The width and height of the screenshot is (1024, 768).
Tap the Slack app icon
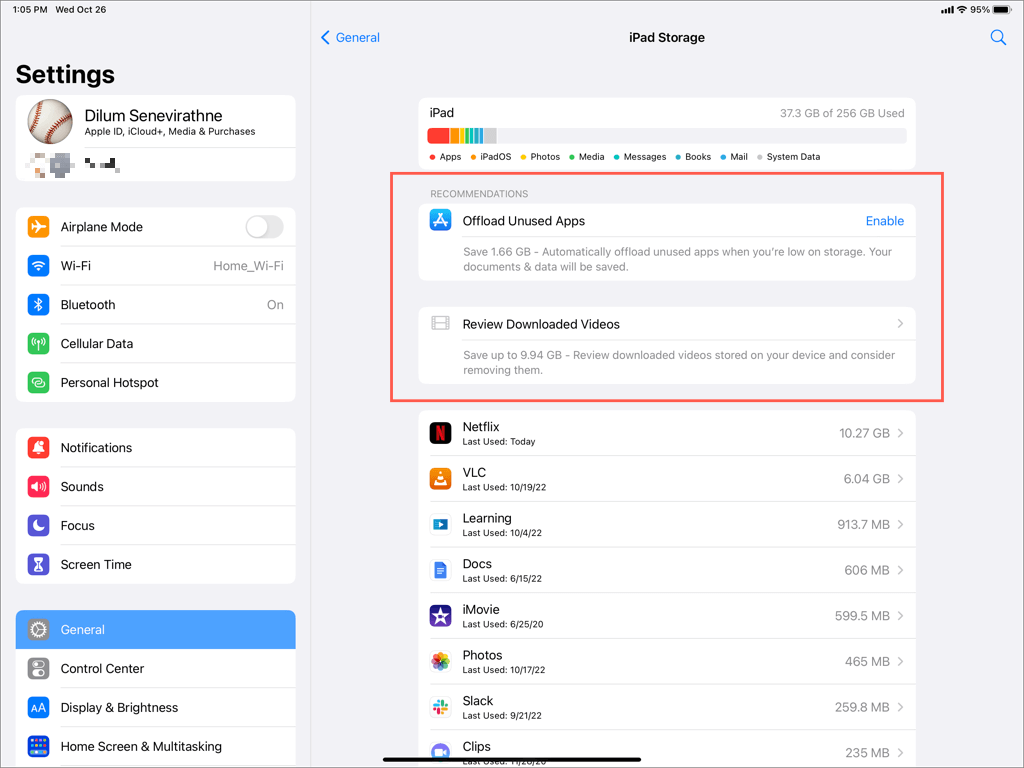(x=440, y=707)
